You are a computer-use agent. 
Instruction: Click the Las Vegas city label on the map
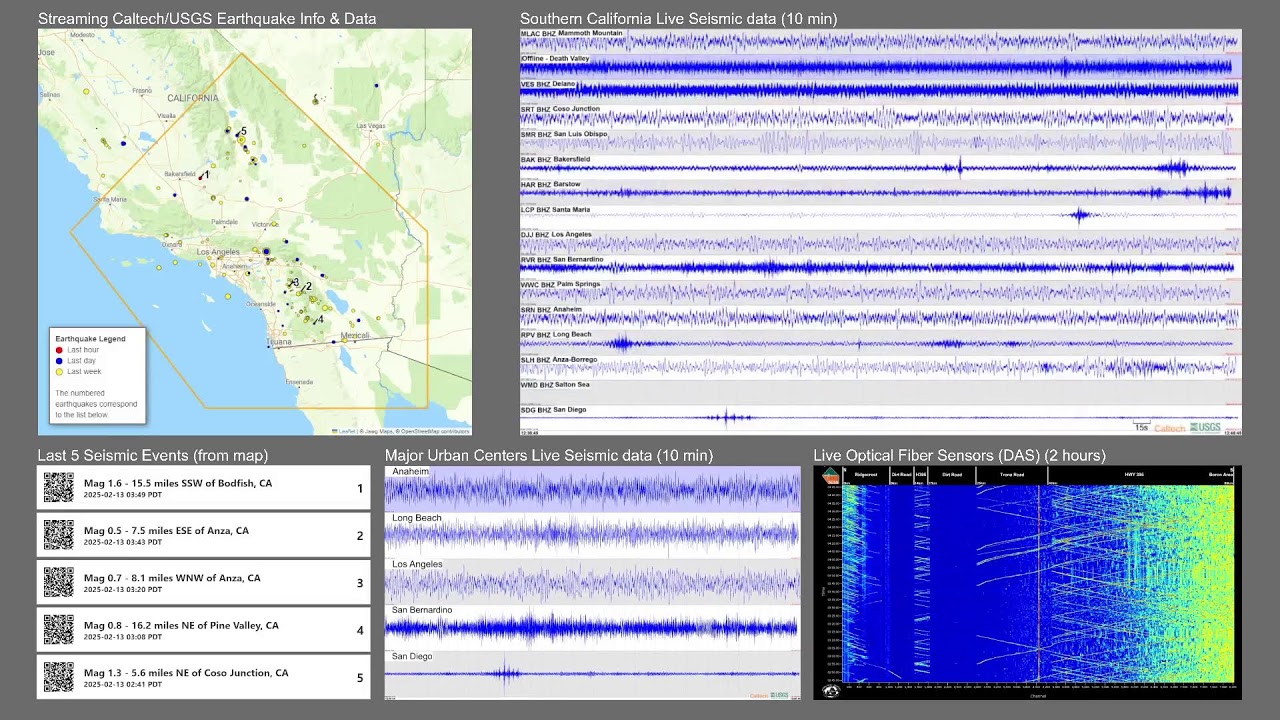(371, 126)
